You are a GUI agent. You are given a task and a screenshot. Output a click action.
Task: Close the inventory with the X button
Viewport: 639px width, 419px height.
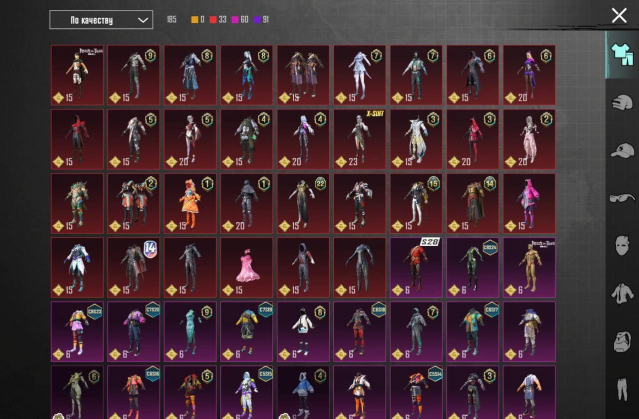[619, 15]
